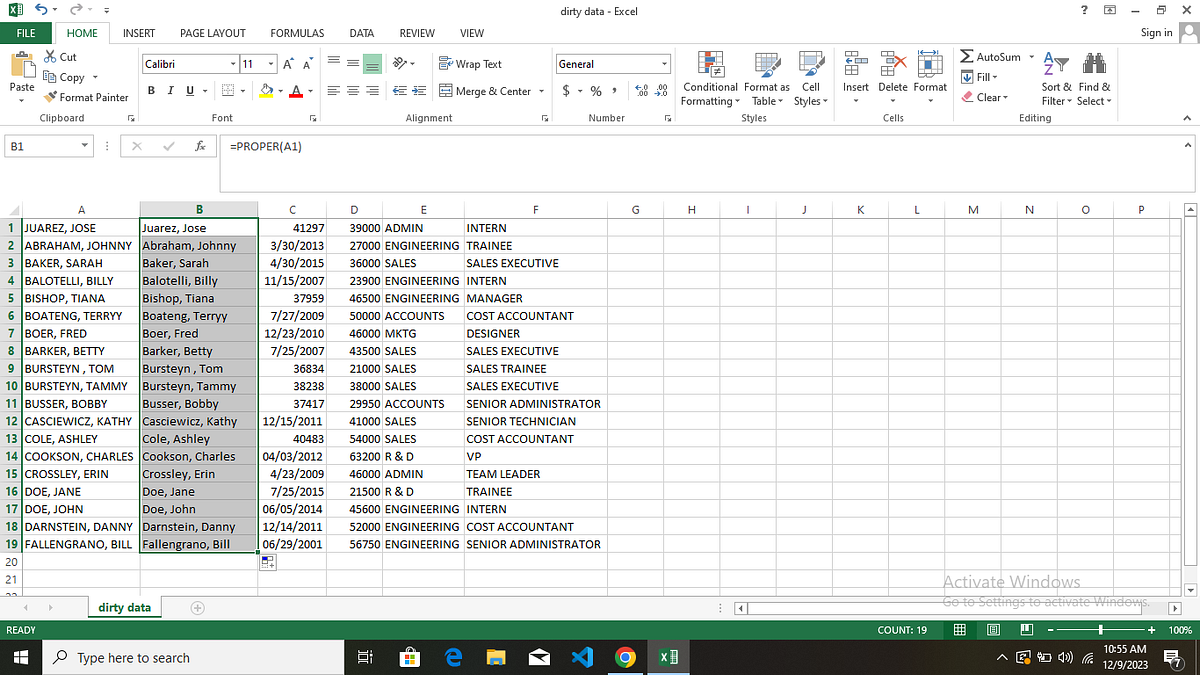
Task: Click Merge & Center
Action: [x=487, y=90]
